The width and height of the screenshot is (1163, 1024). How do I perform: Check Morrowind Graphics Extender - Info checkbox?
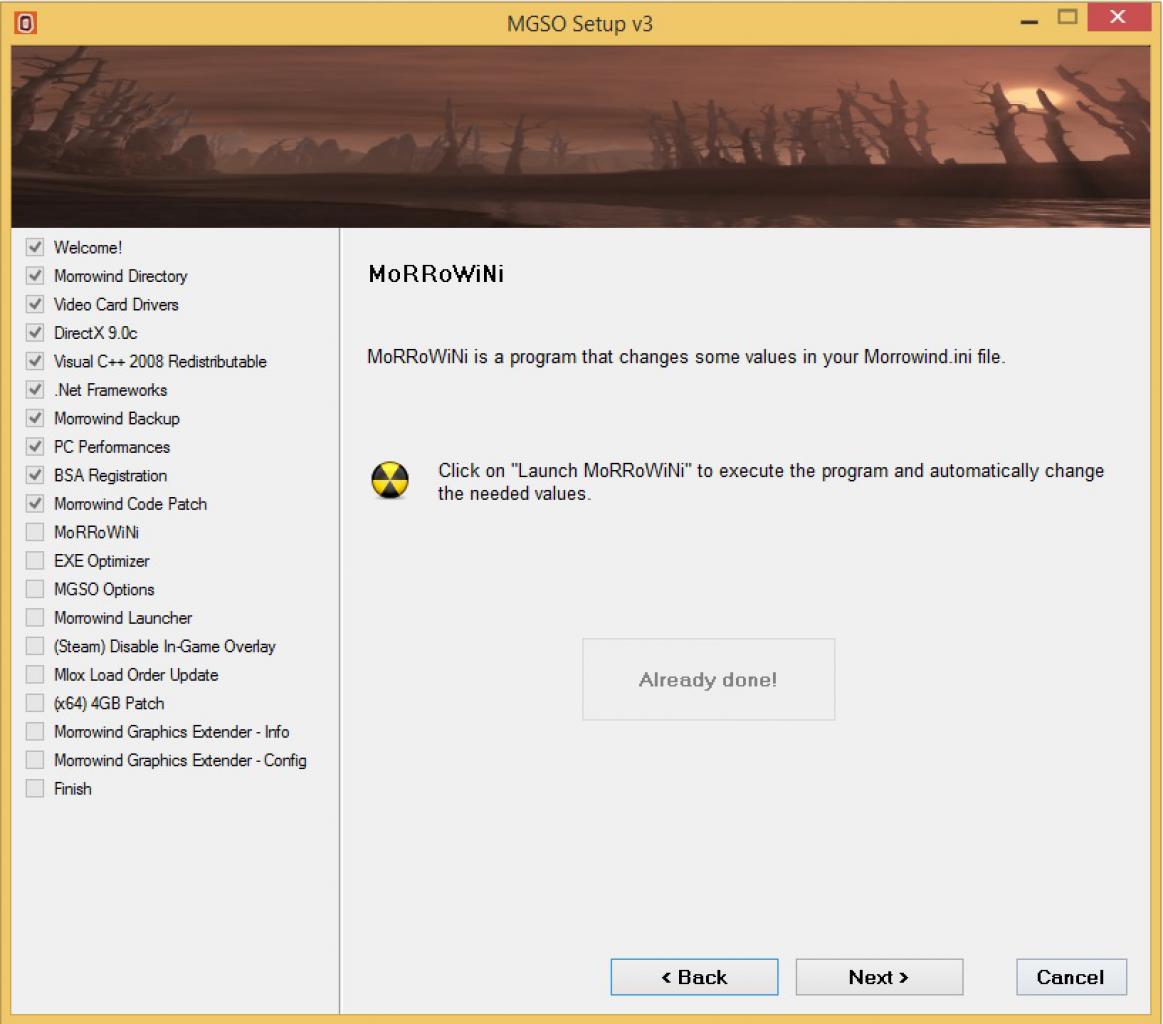pos(35,731)
